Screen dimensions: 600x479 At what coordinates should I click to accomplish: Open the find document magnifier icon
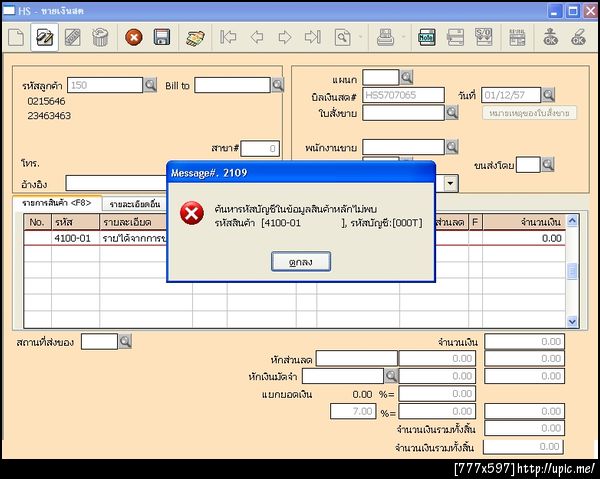(x=343, y=37)
